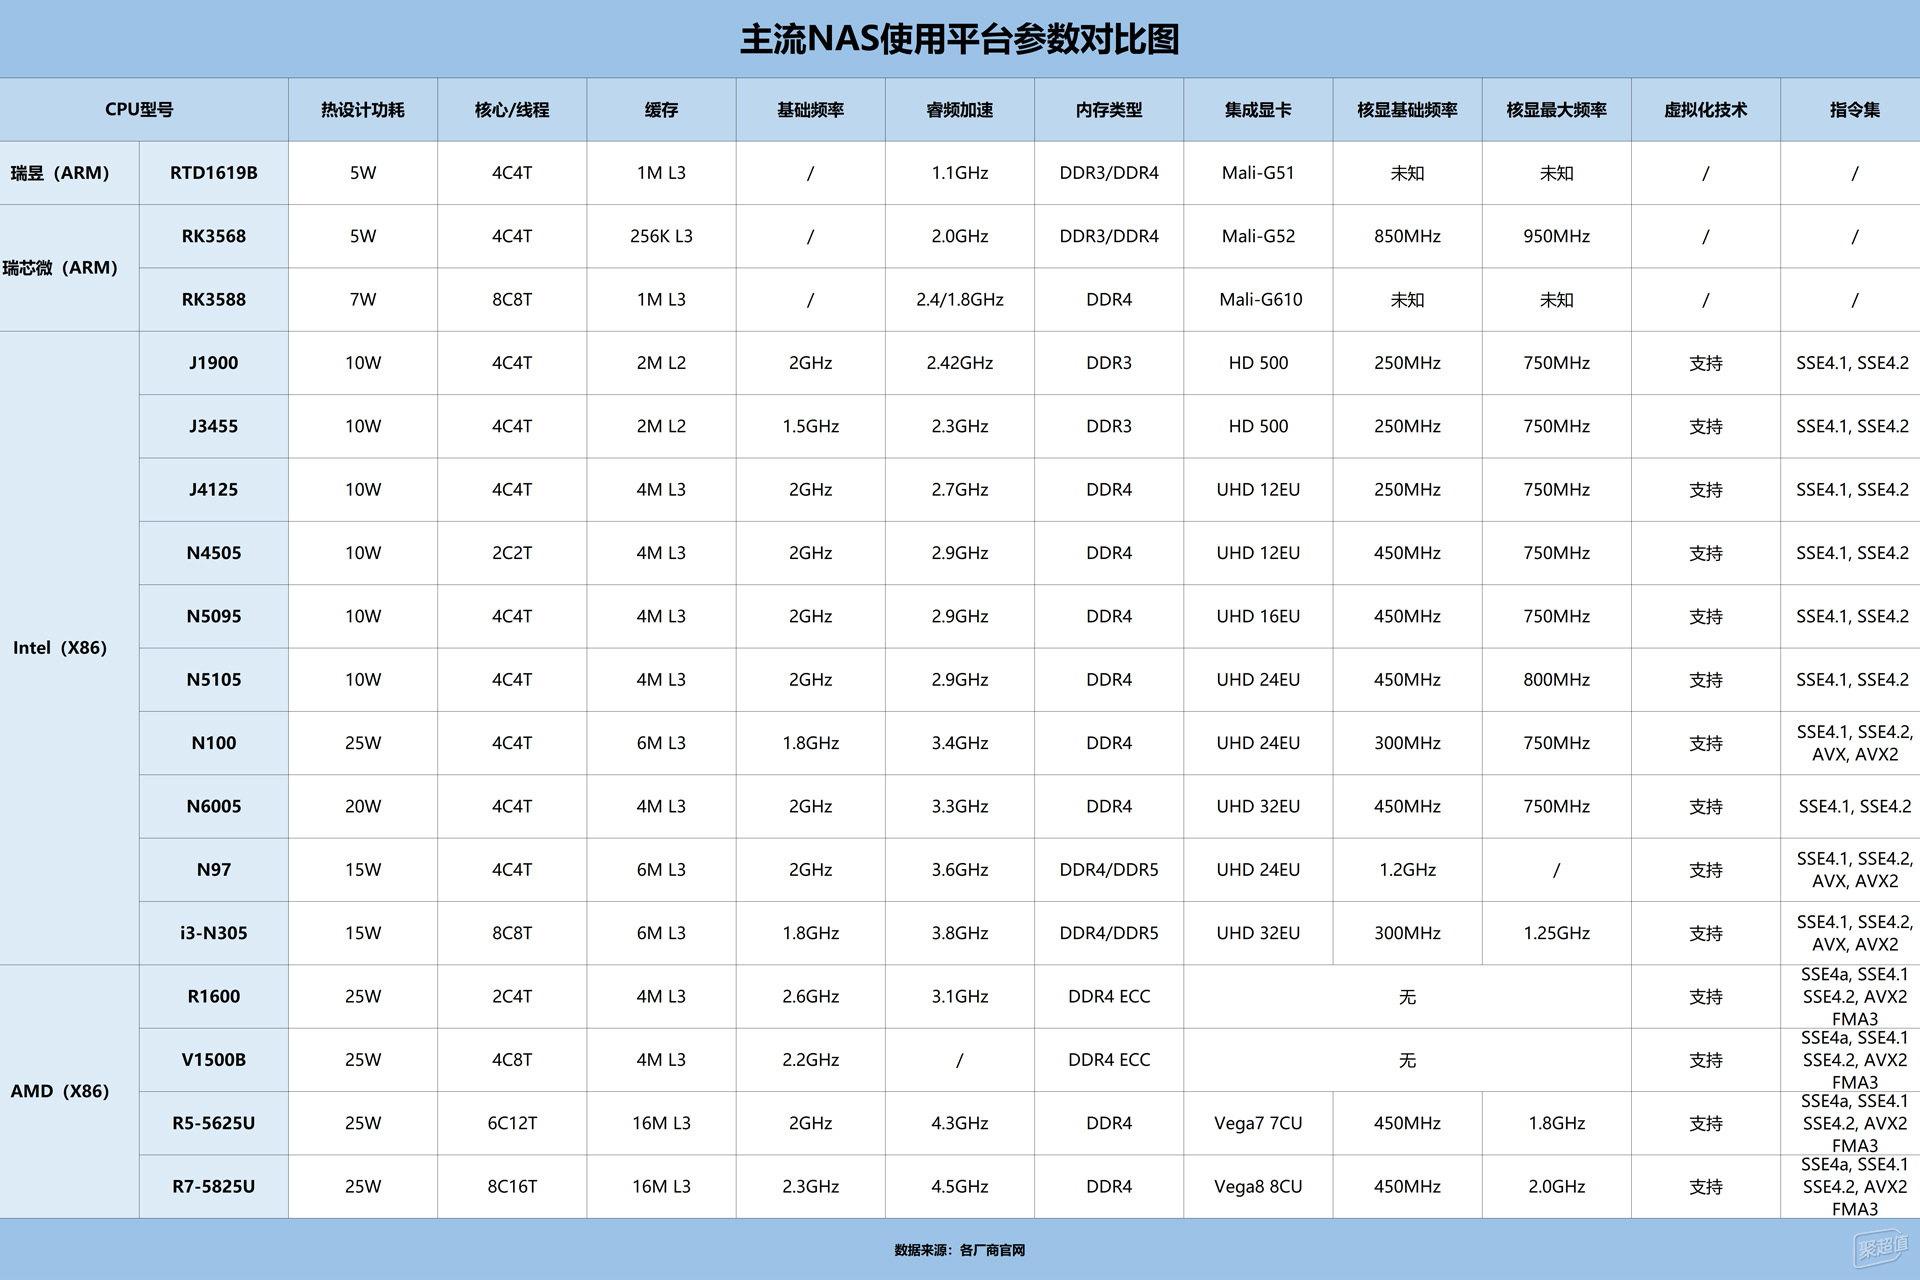Click the 核心/线程 column header
The image size is (1920, 1280).
pos(512,110)
